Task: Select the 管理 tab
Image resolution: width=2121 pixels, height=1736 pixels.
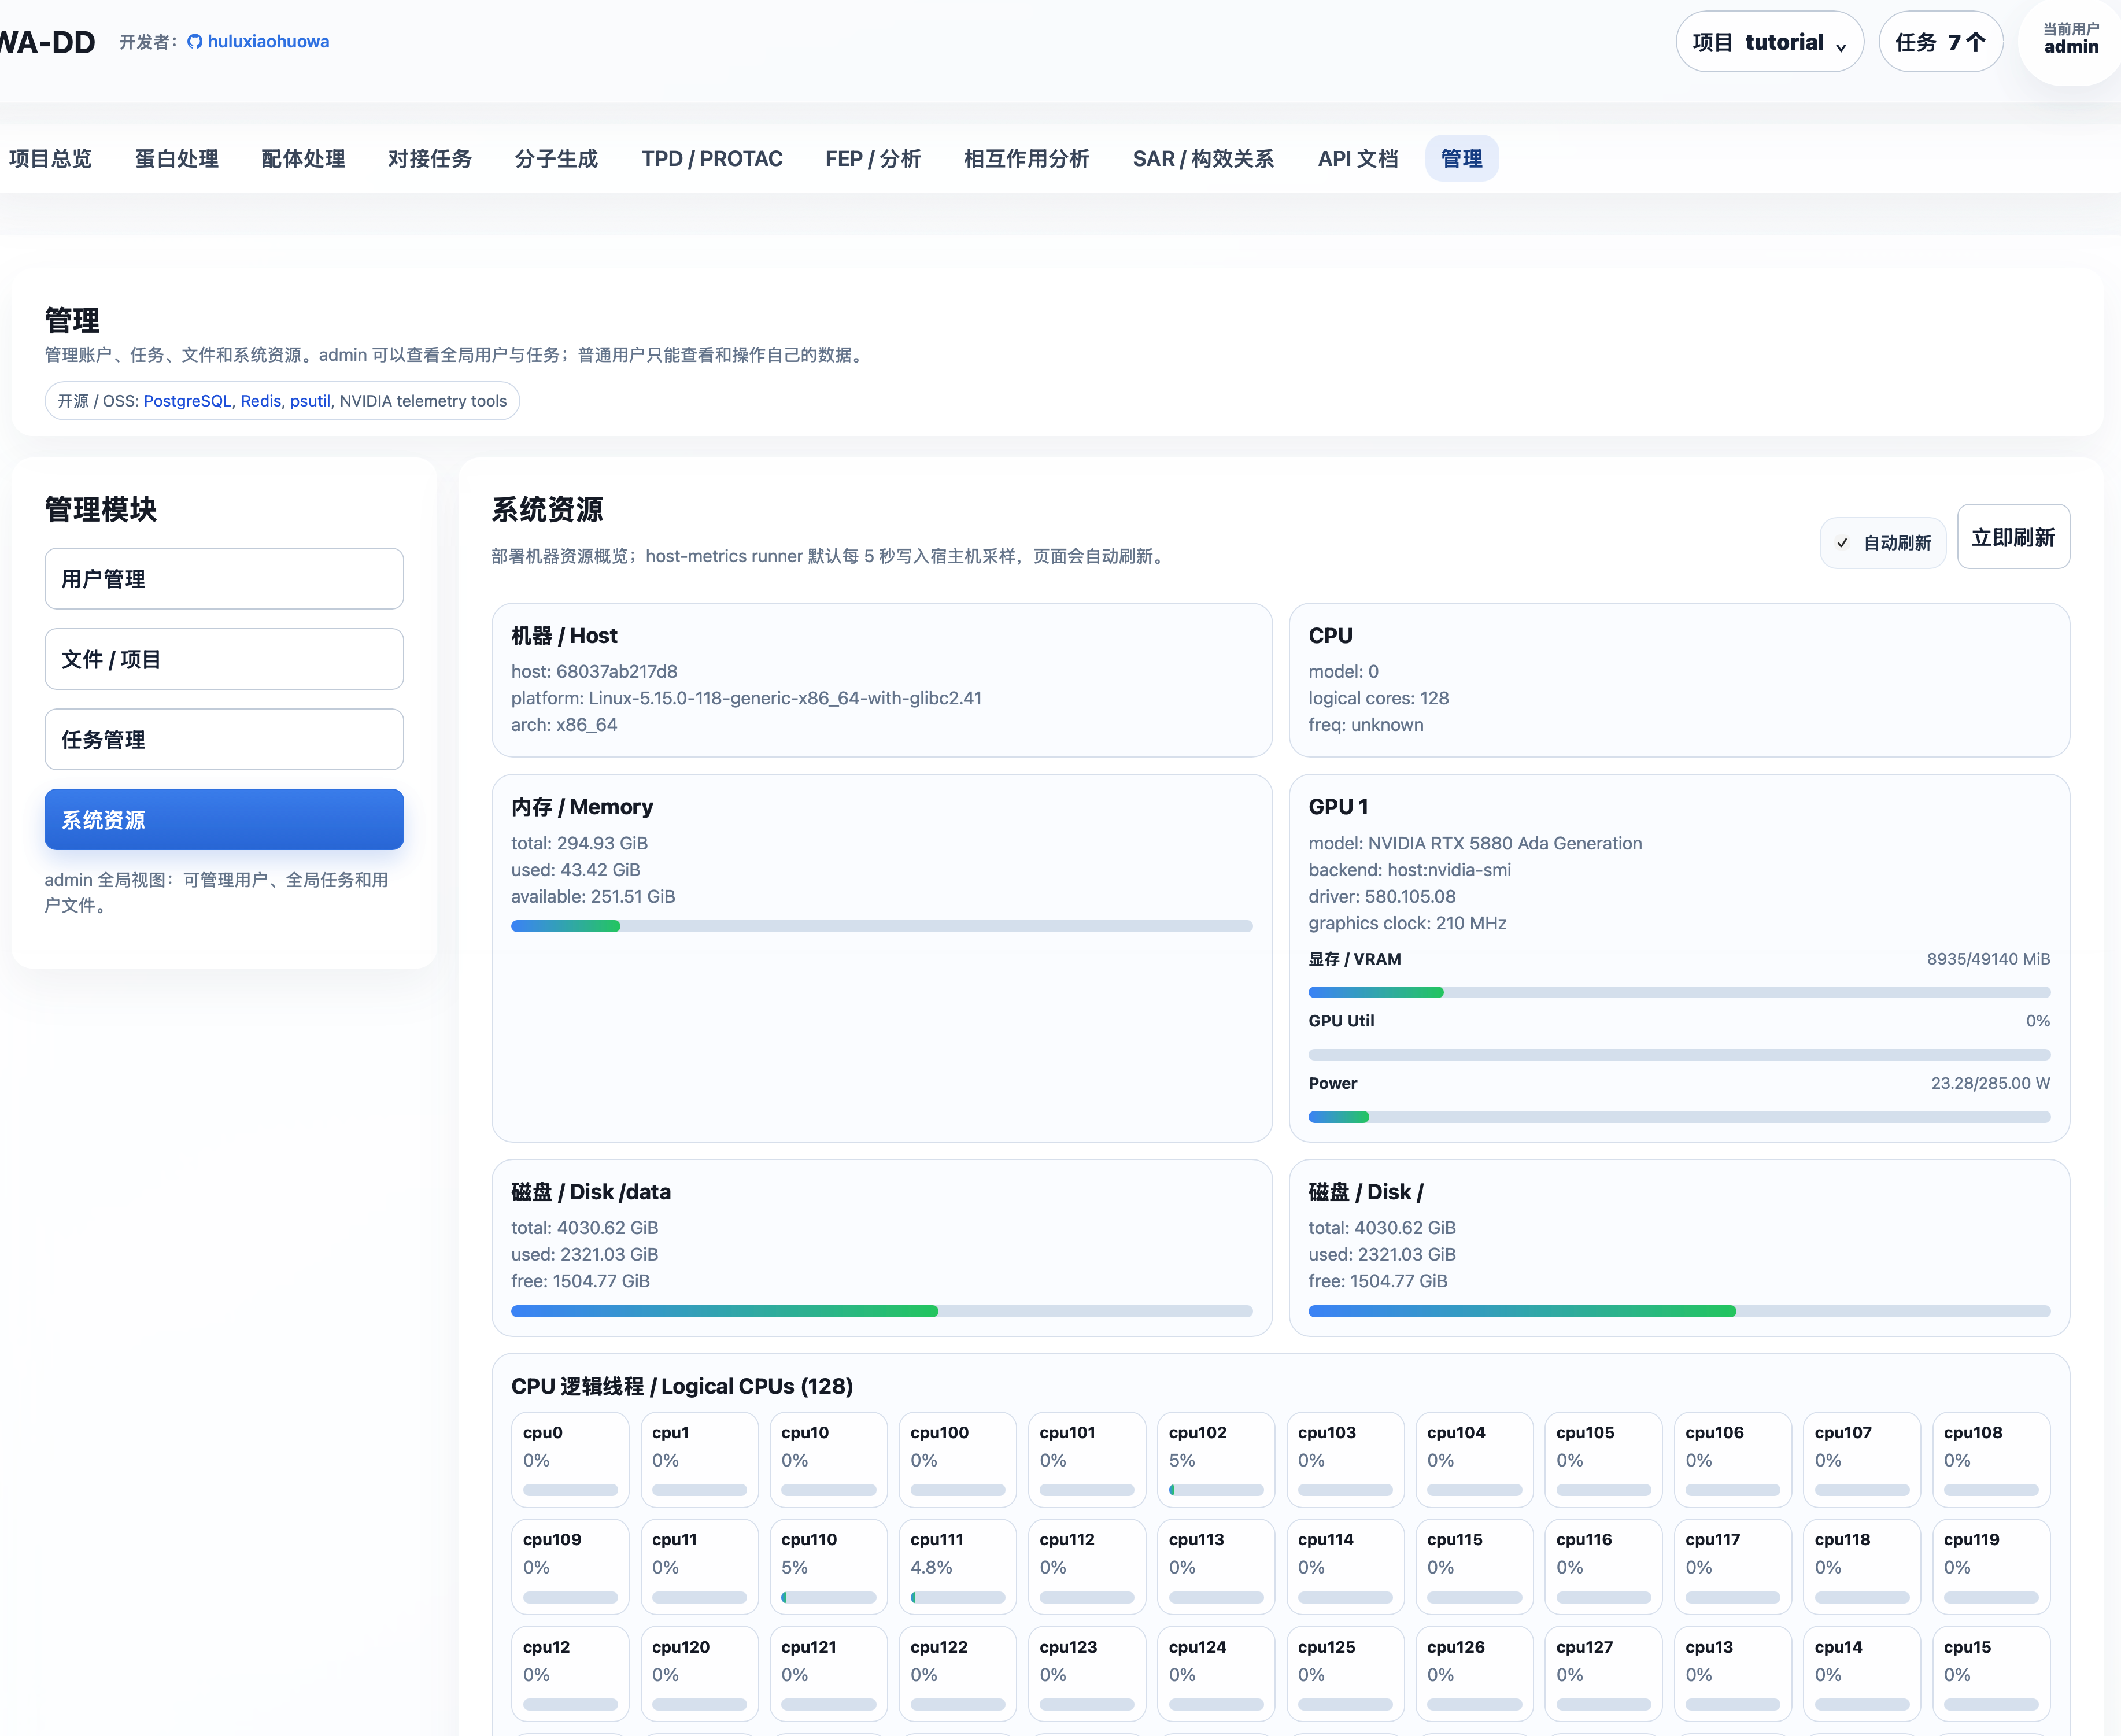Action: [1461, 158]
